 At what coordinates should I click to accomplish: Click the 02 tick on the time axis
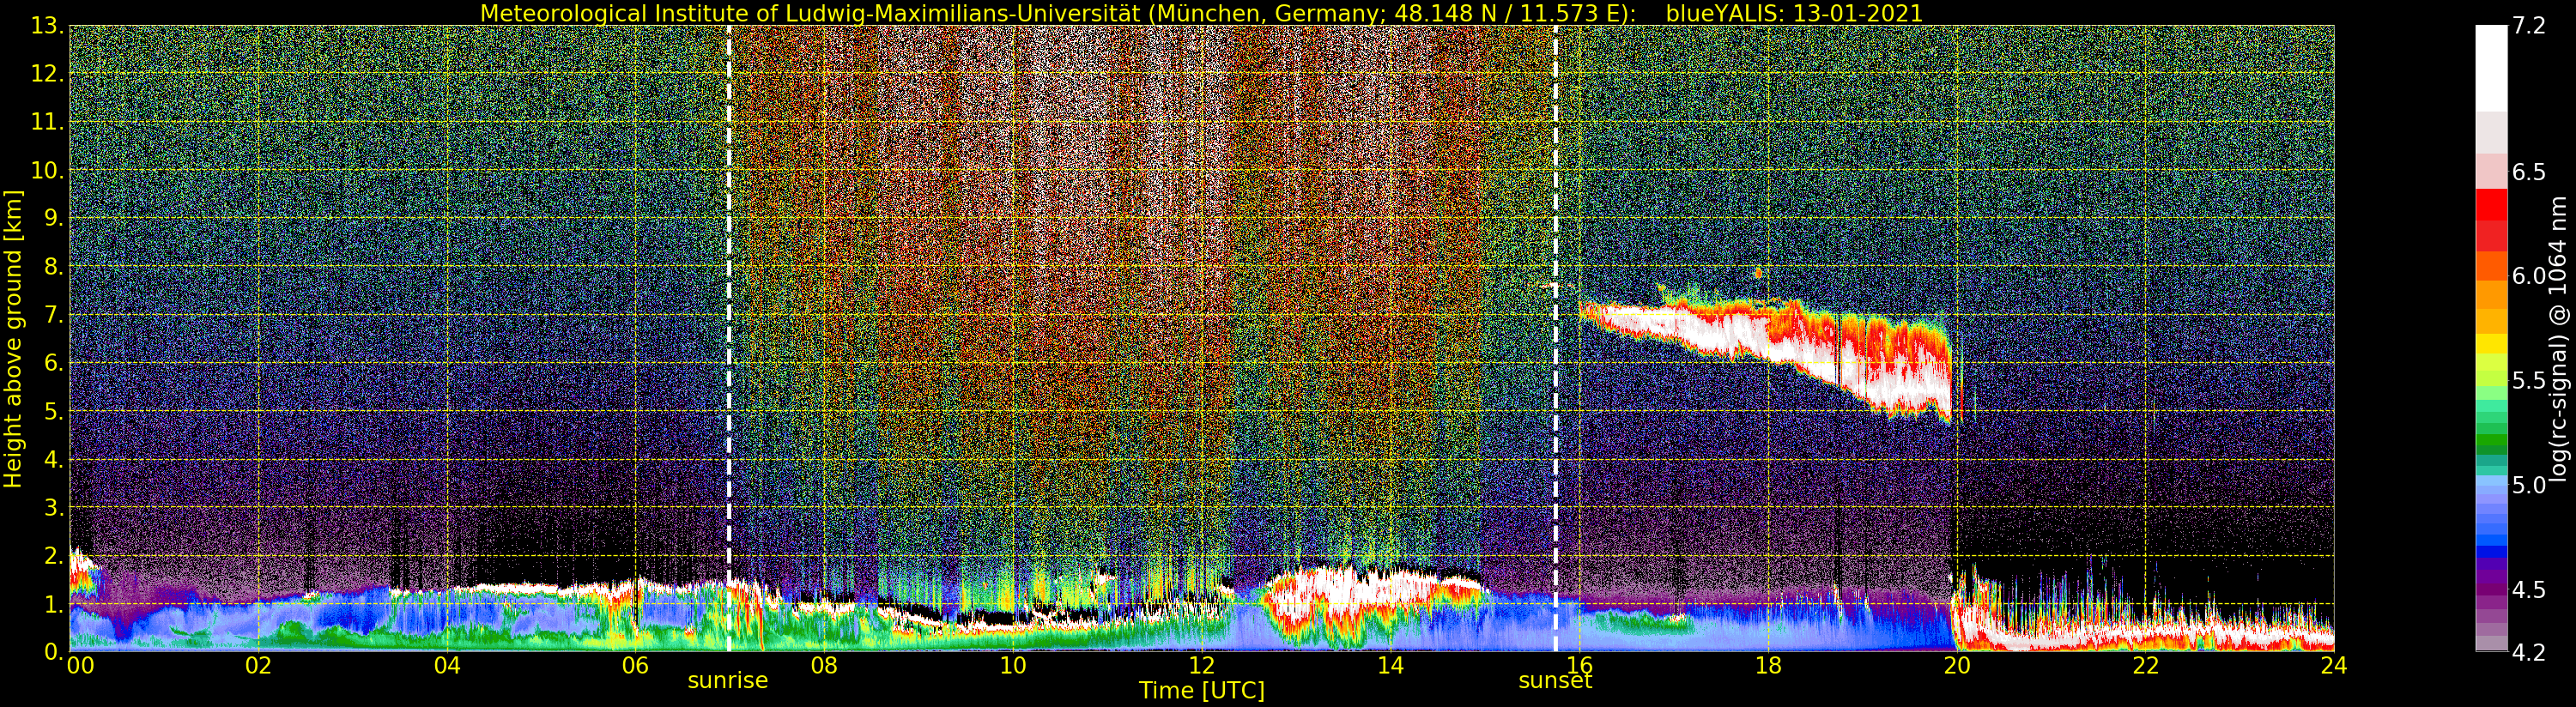point(258,666)
